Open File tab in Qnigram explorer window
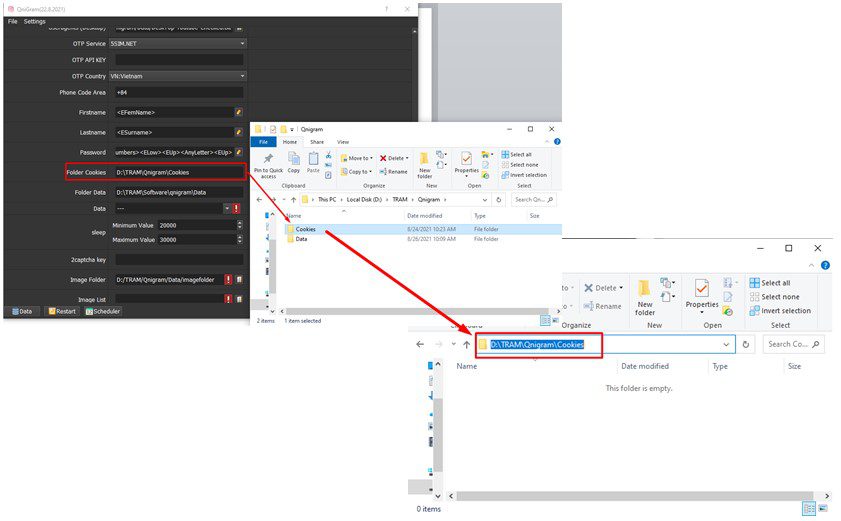The width and height of the screenshot is (841, 521). [x=263, y=142]
